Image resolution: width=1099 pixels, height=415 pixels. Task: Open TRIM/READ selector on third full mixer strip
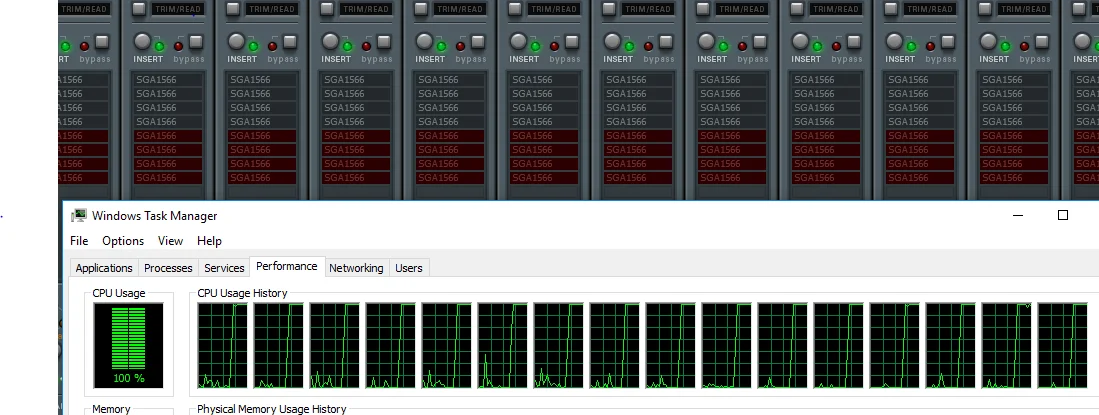point(367,9)
